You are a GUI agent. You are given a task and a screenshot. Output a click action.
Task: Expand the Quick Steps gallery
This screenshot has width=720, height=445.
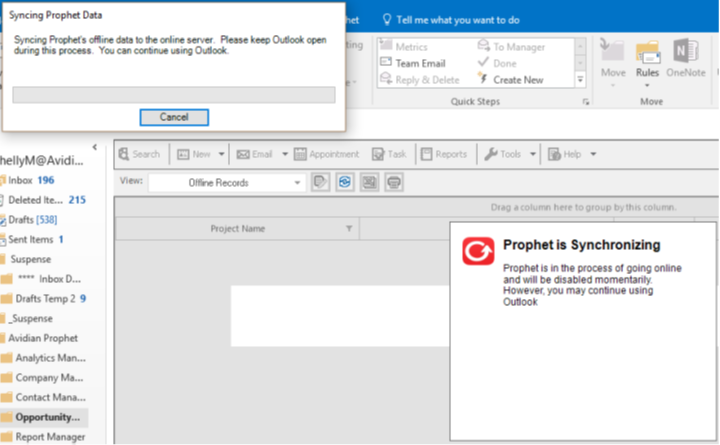580,80
